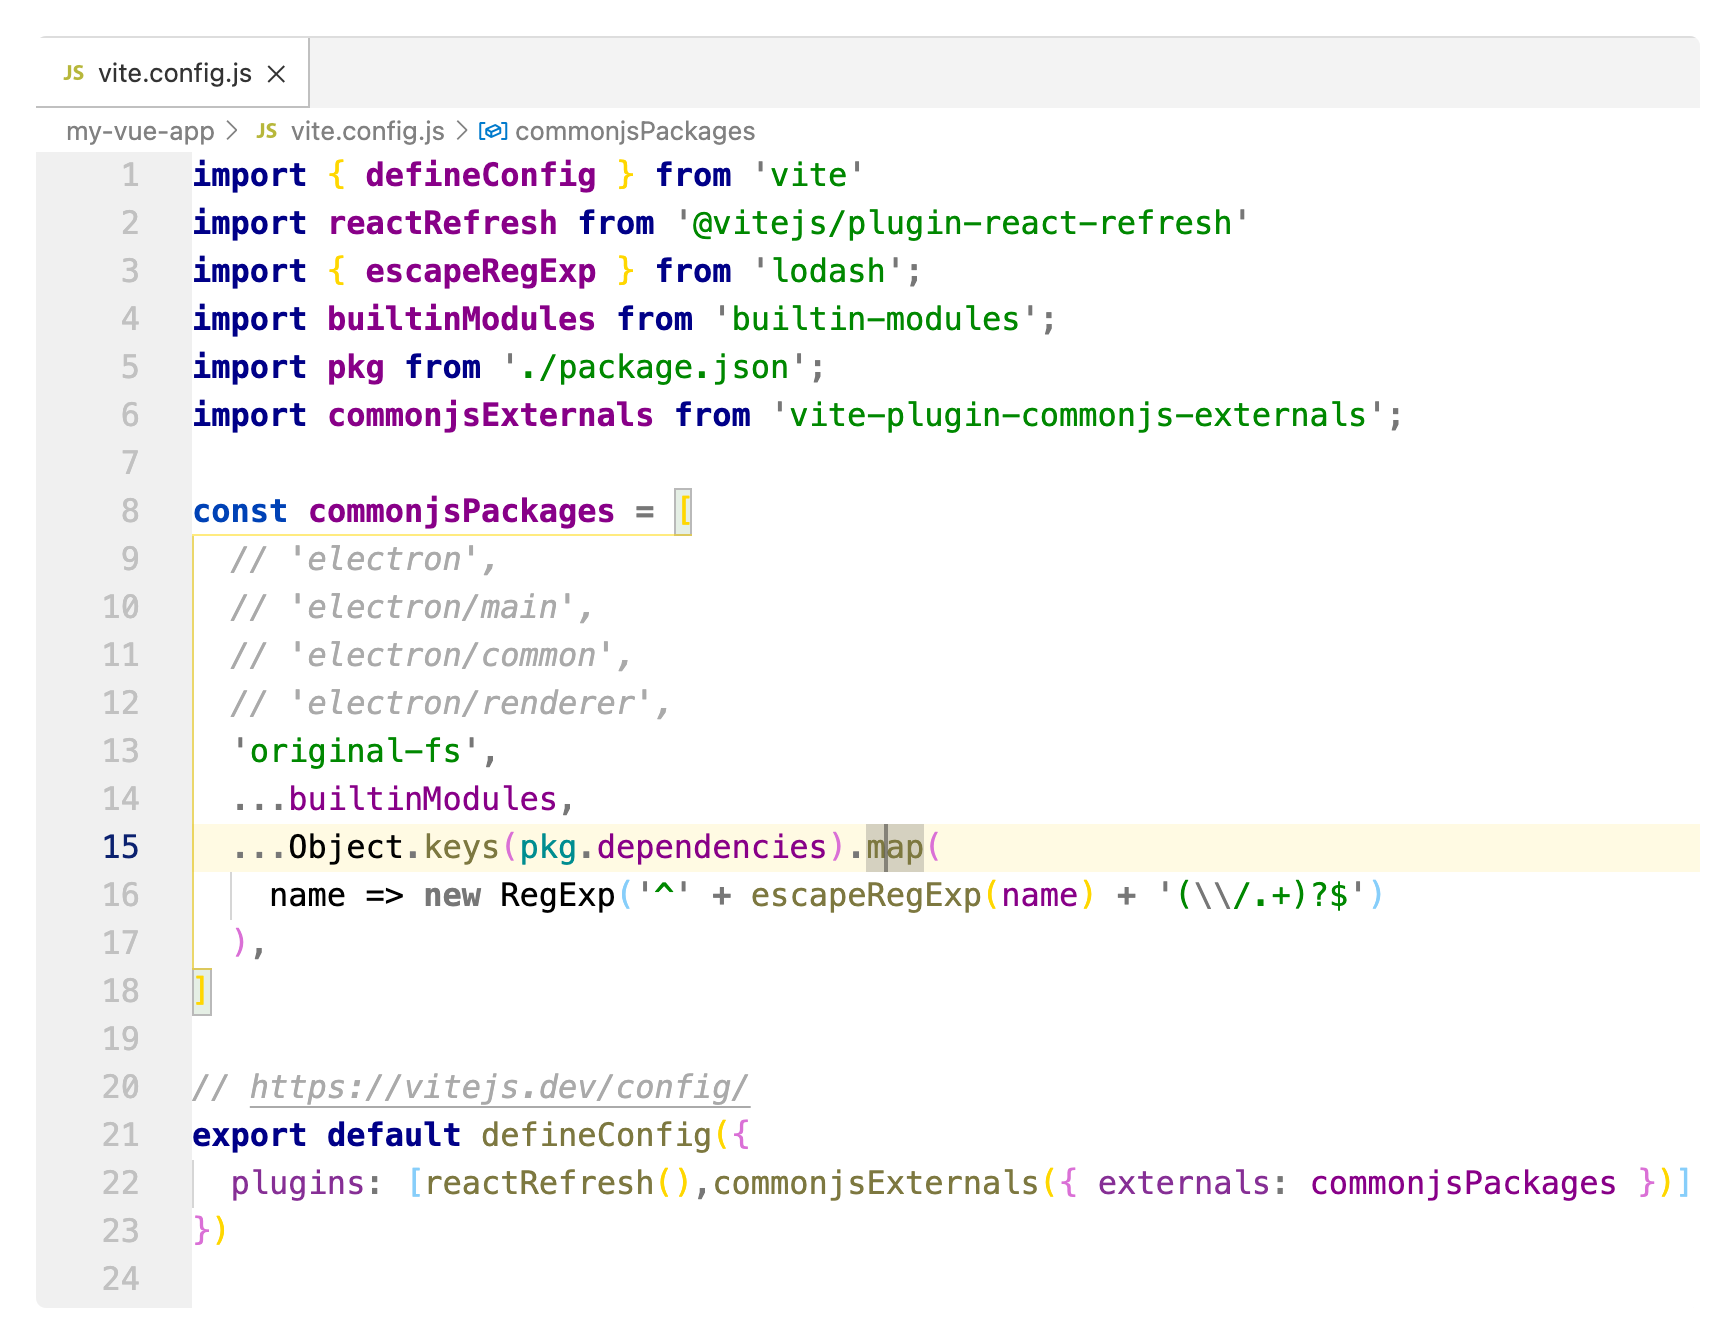Click 'default' keyword on line 21

pyautogui.click(x=394, y=1135)
